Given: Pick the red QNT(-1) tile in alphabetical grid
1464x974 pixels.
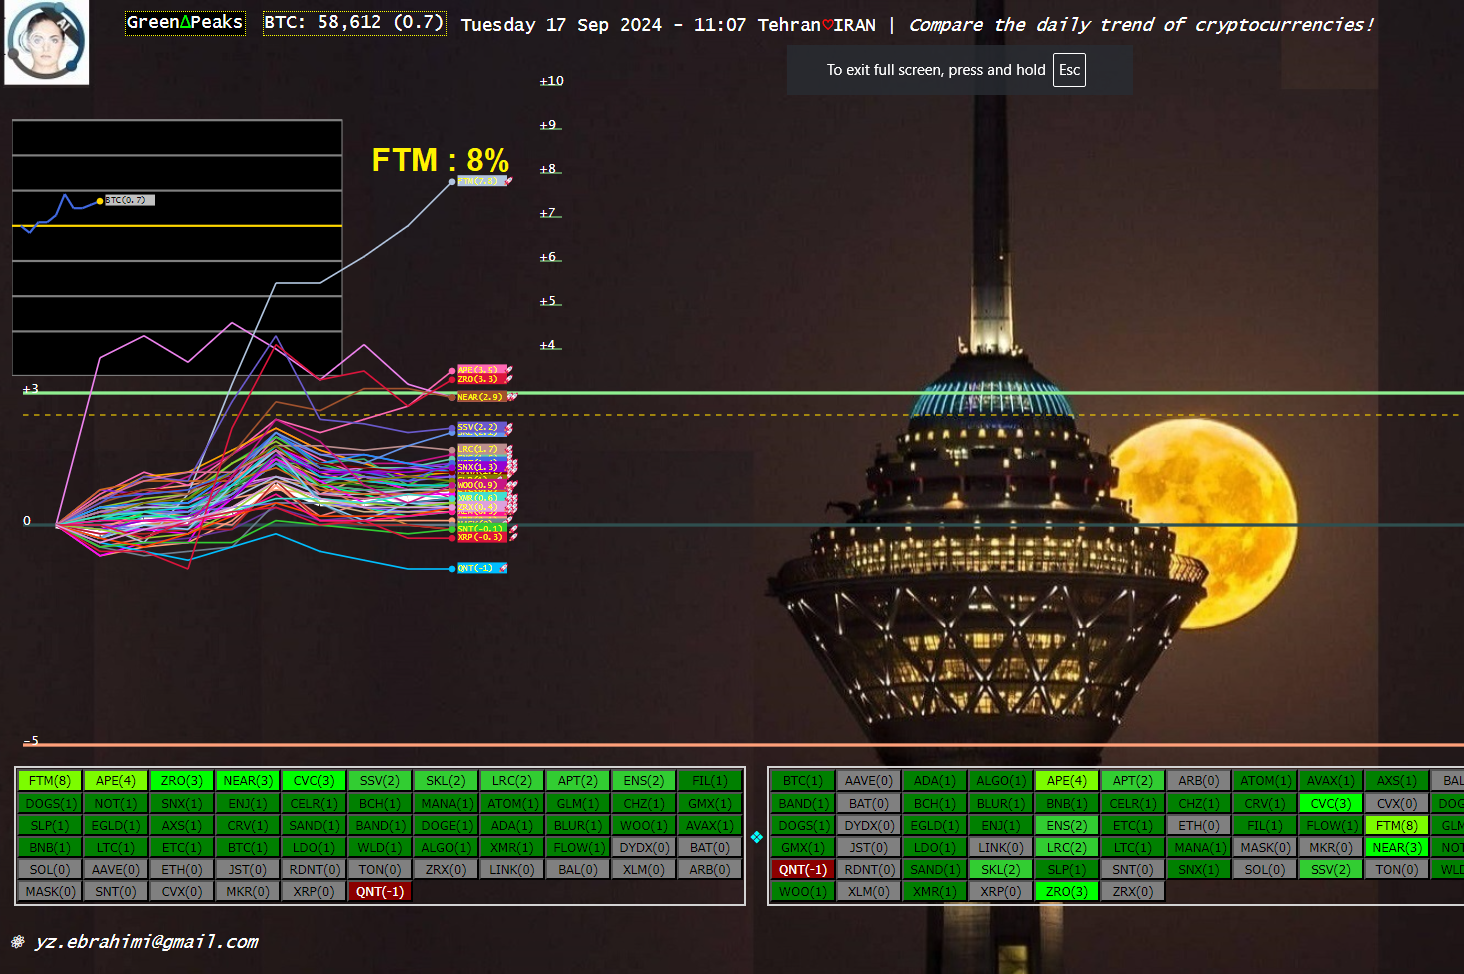Looking at the screenshot, I should (802, 870).
